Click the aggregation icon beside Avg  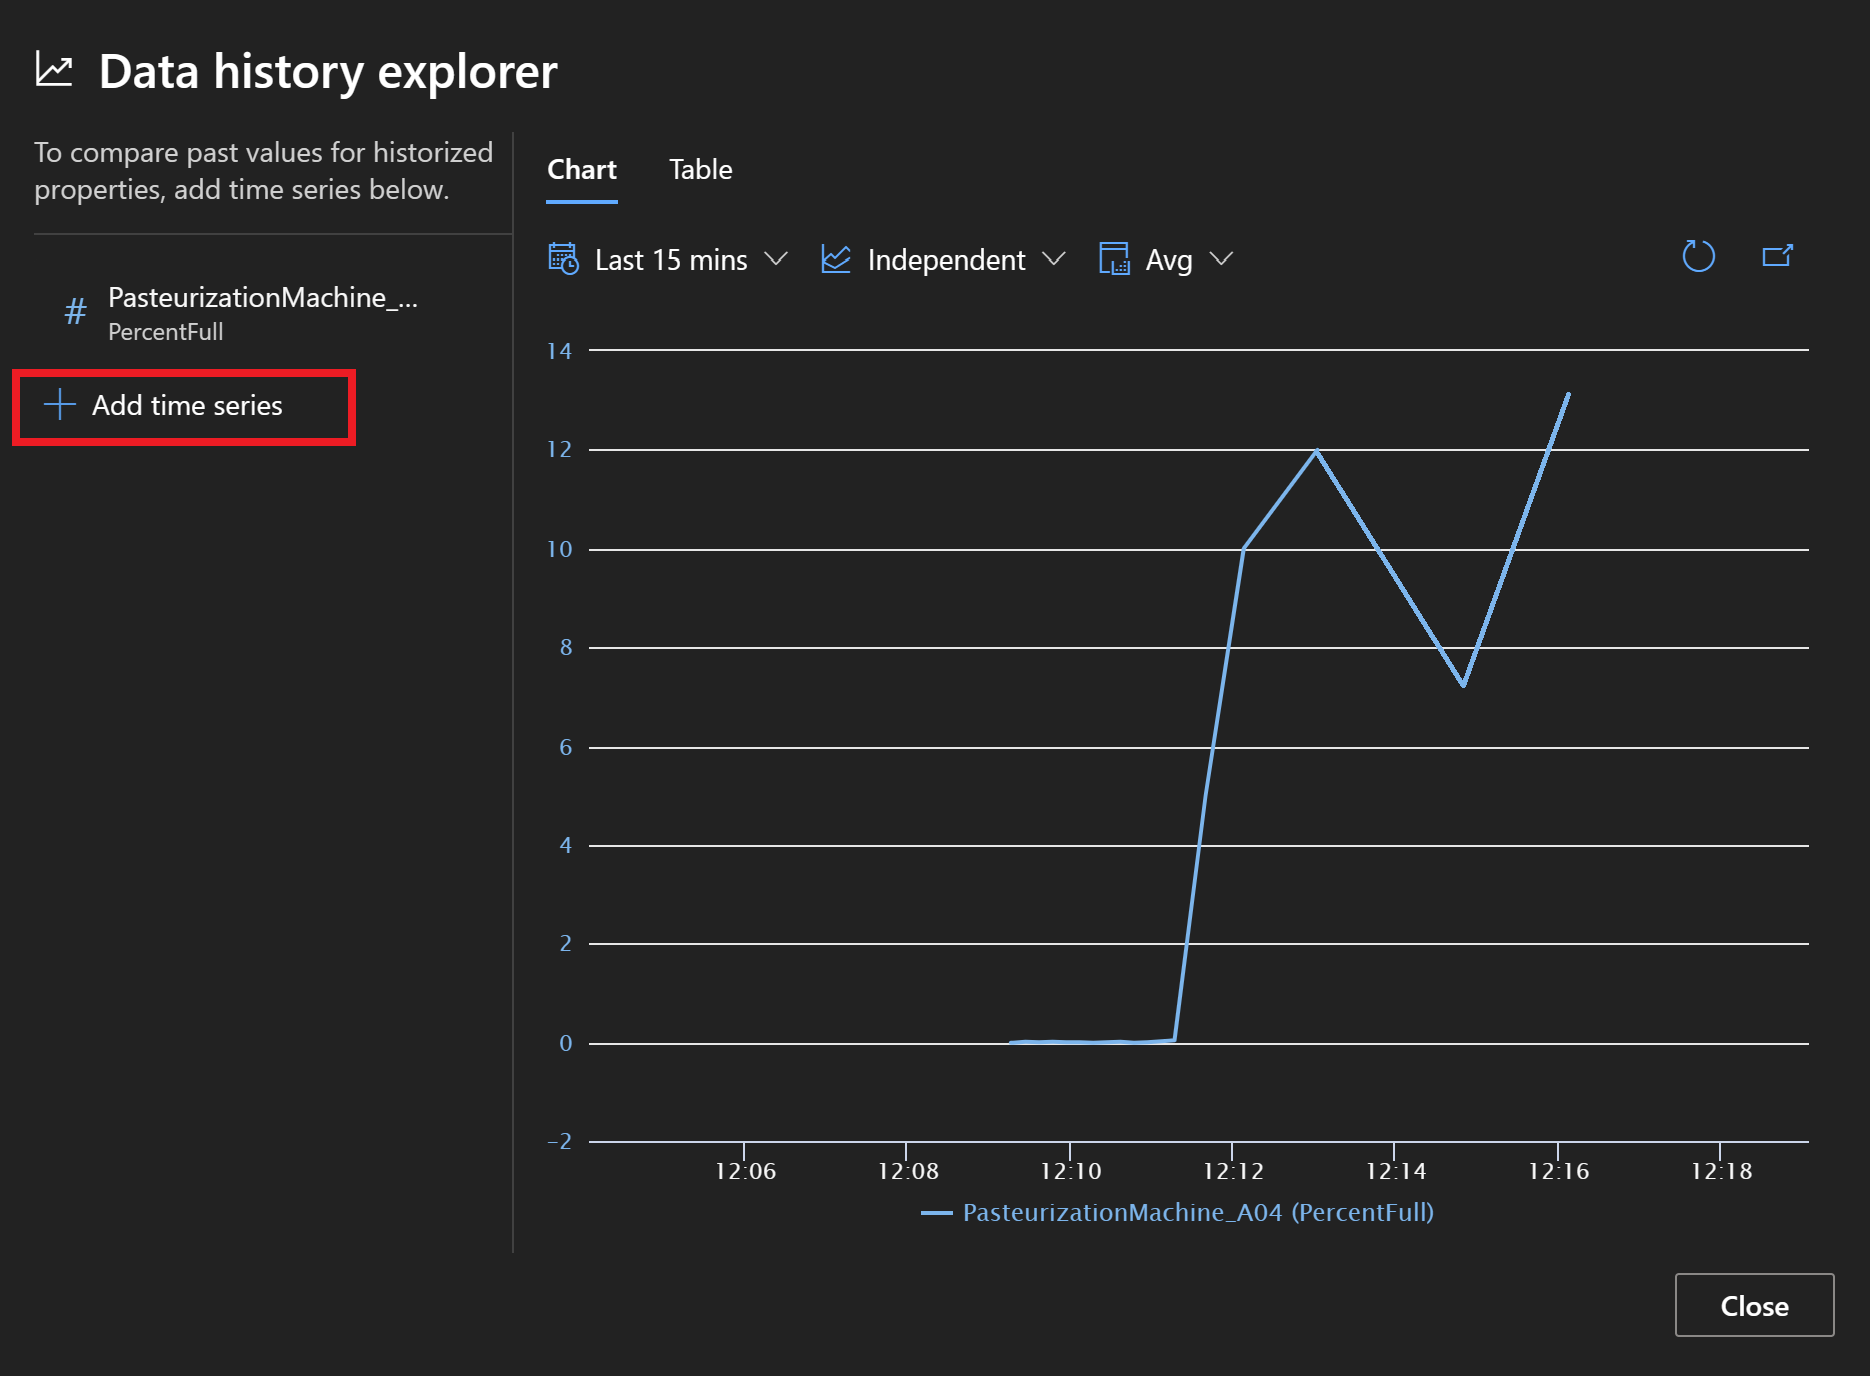click(x=1114, y=259)
